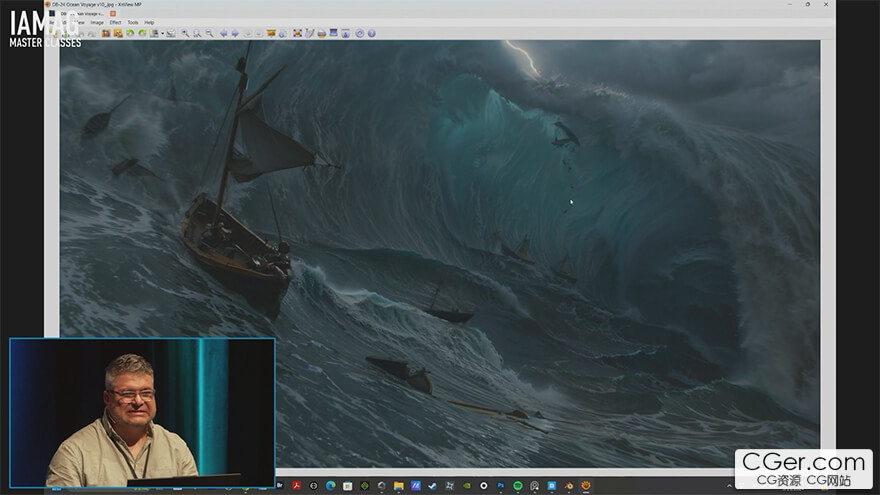Start the slideshow from the toolbar icon
Screen dimensions: 880x495
coord(271,33)
